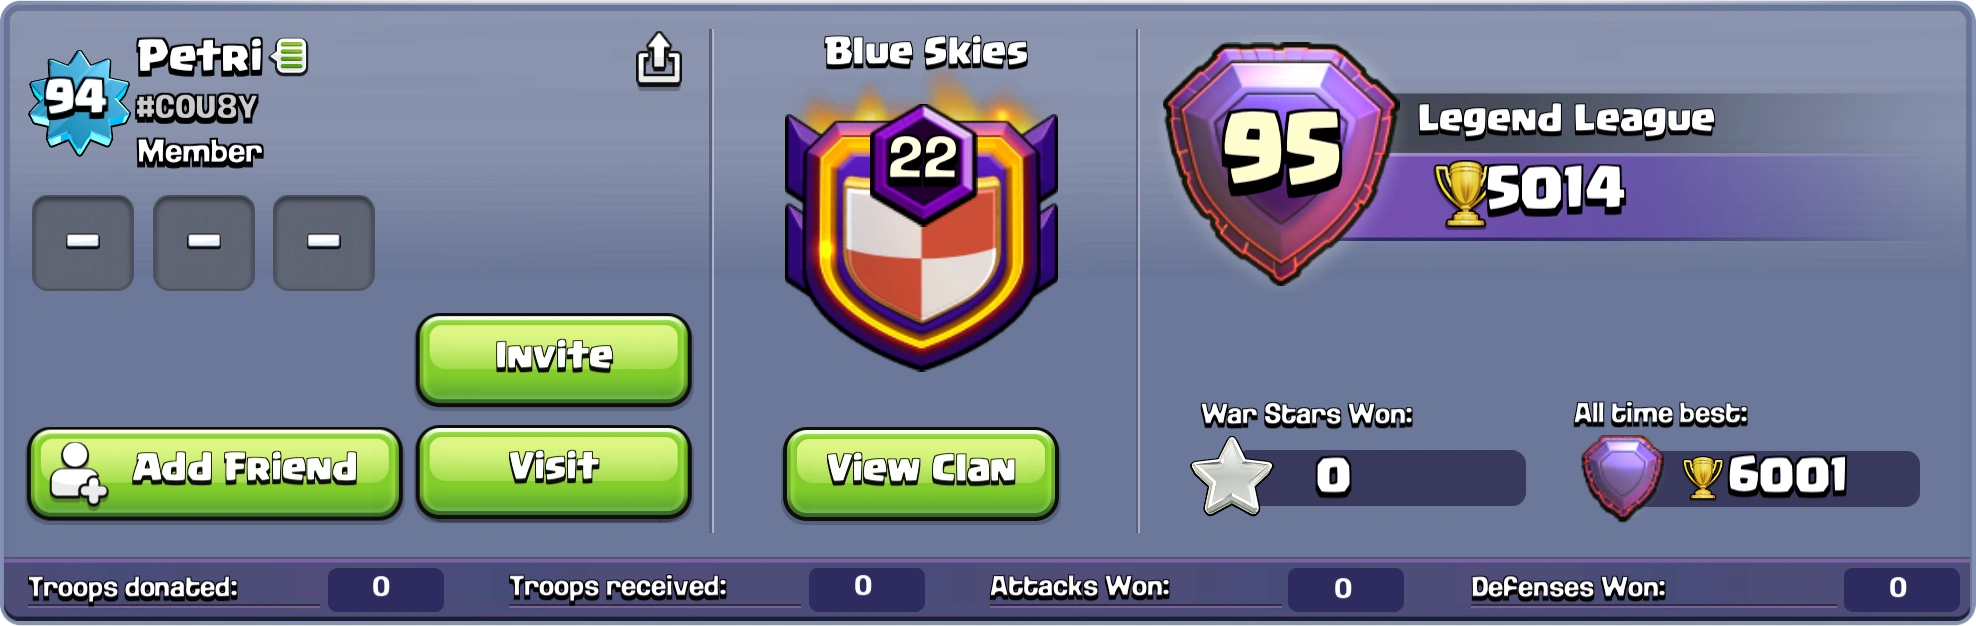Tap the War Stars Won star icon
The width and height of the screenshot is (1976, 626).
tap(1231, 477)
